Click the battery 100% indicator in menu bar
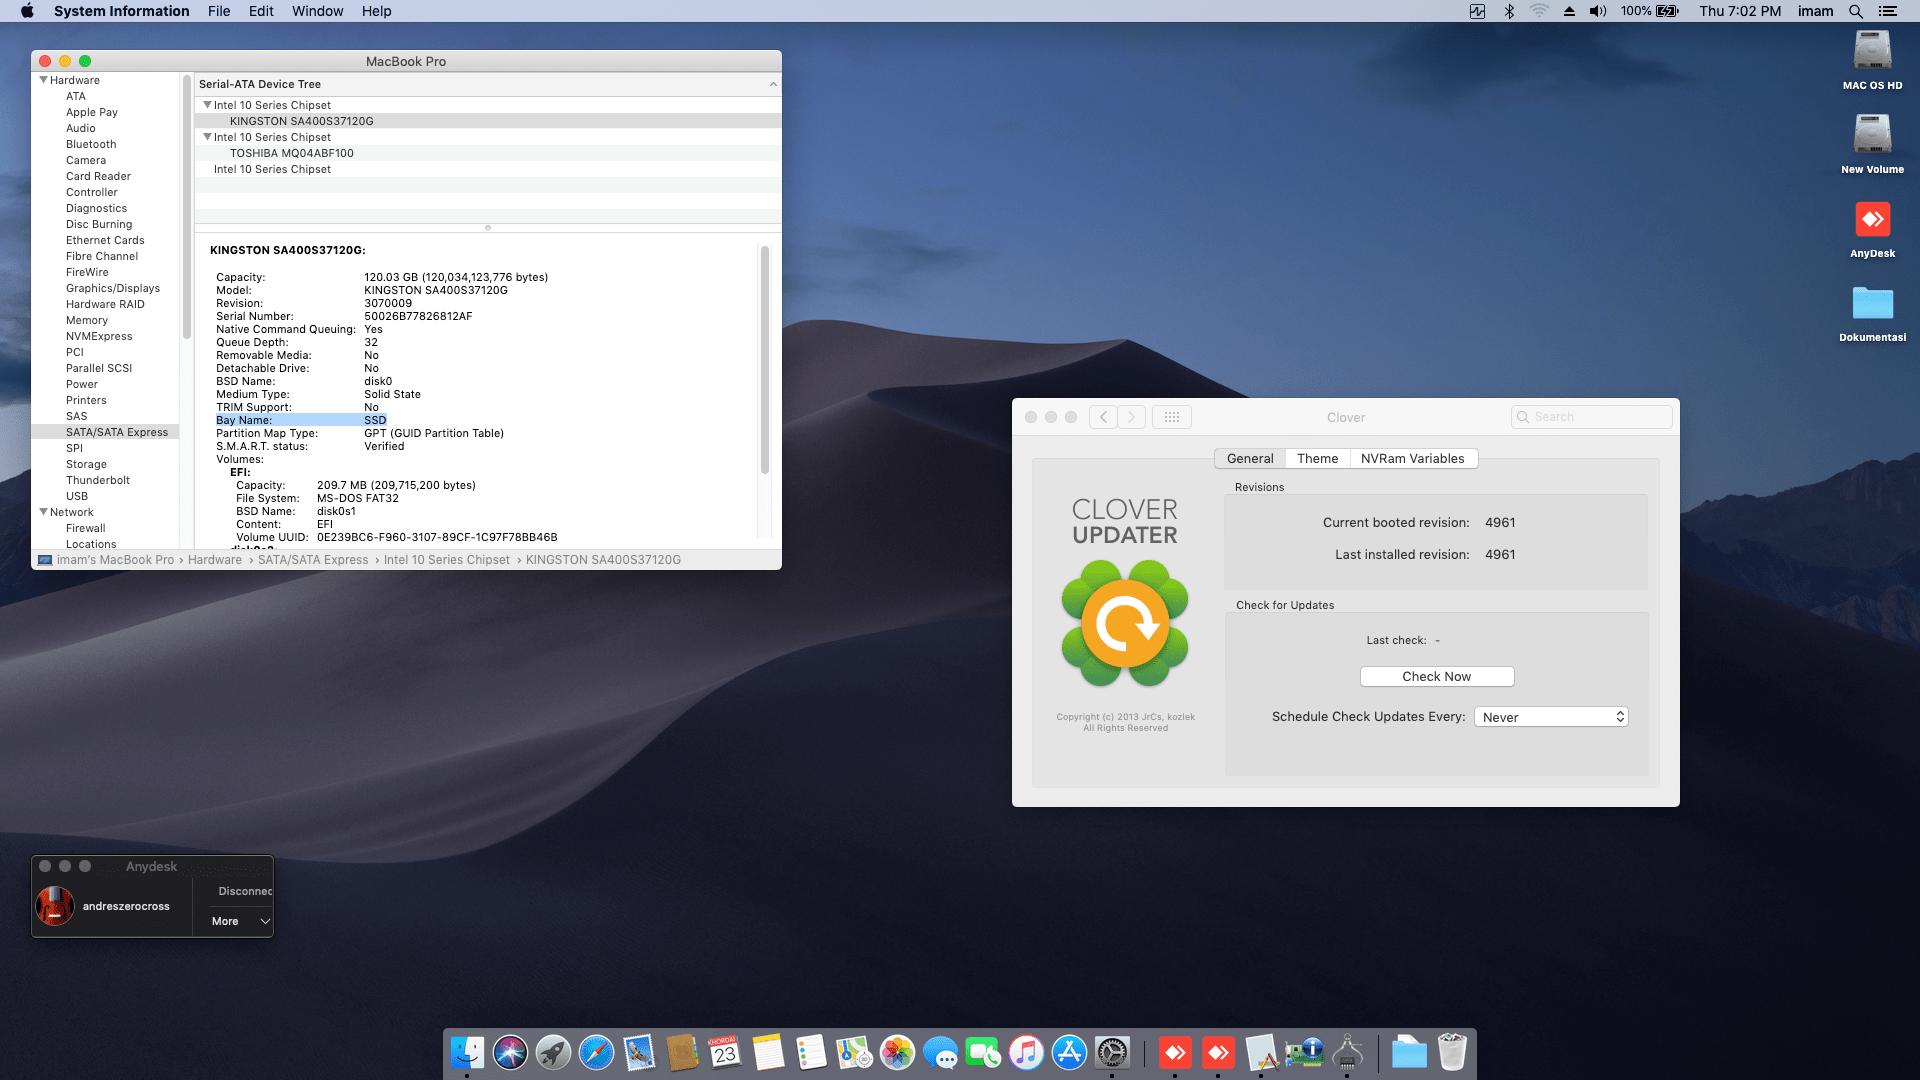1920x1080 pixels. 1650,11
